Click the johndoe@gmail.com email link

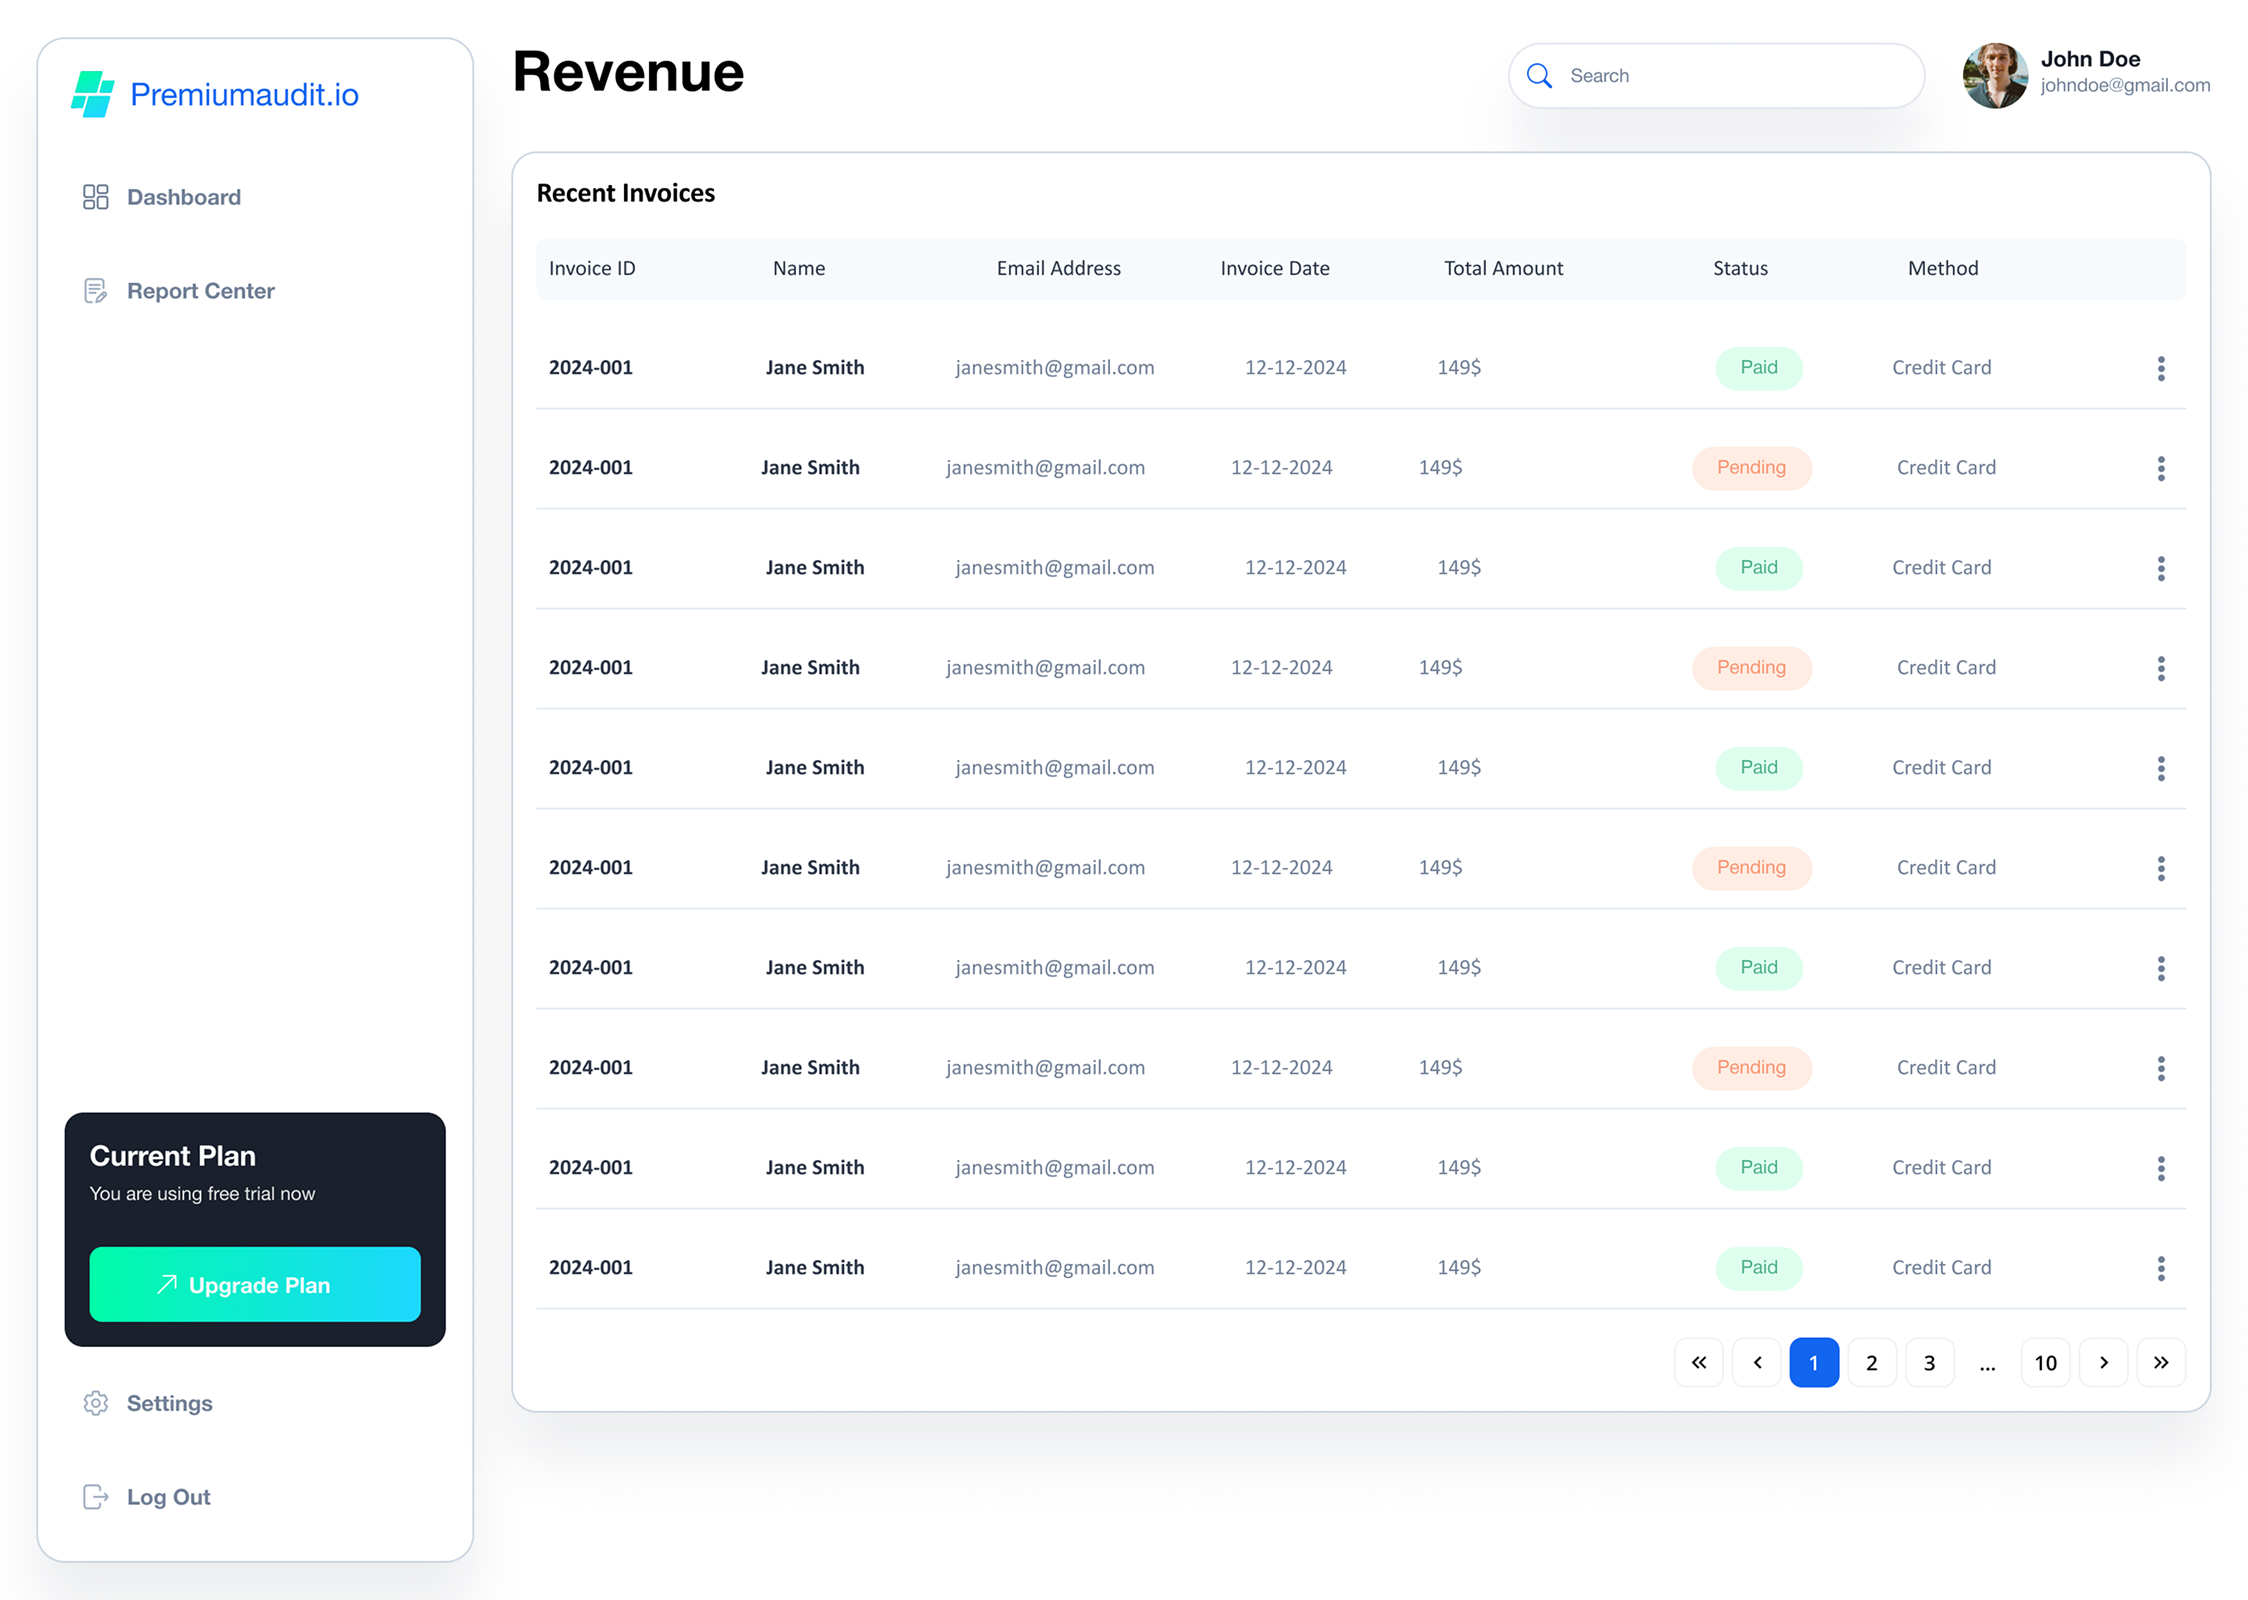2125,86
